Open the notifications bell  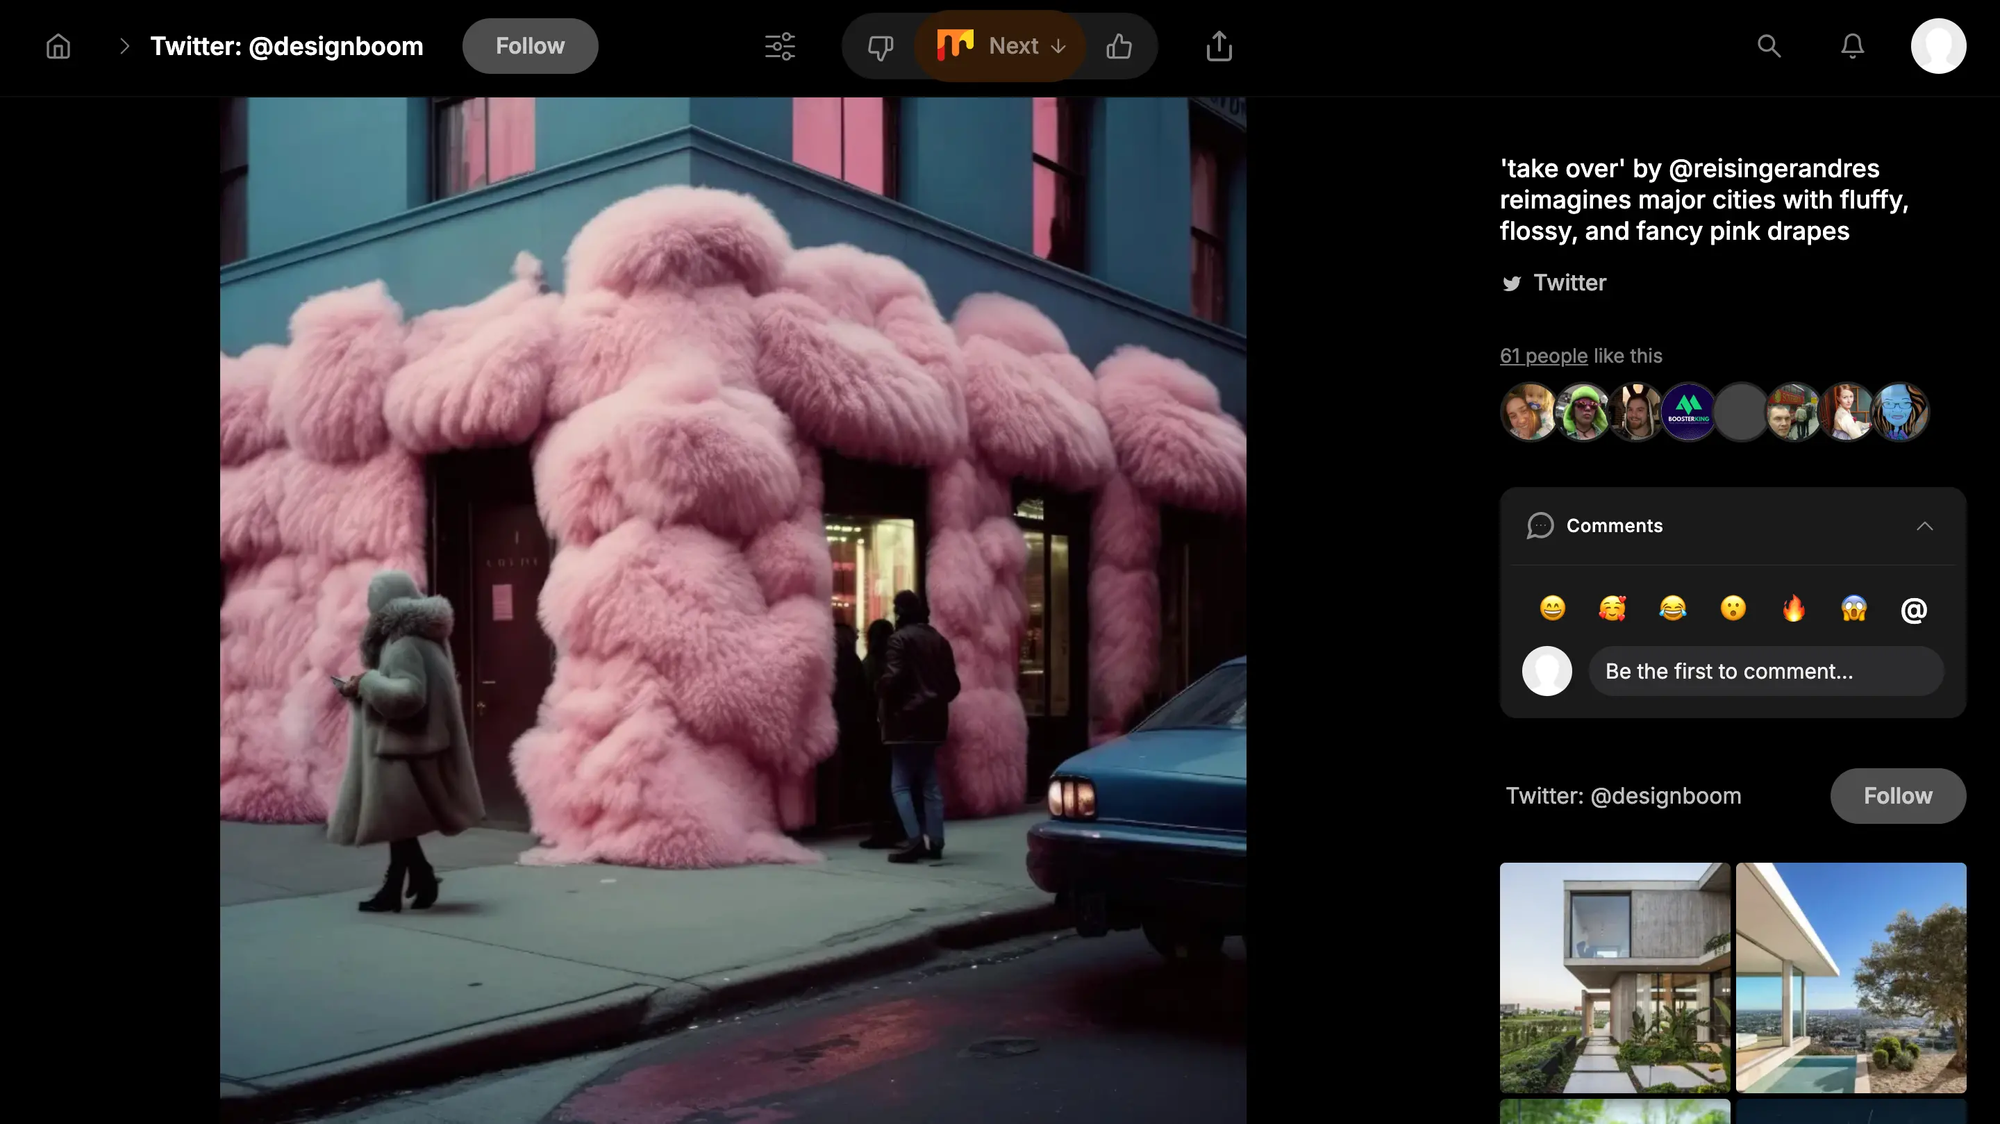1852,46
